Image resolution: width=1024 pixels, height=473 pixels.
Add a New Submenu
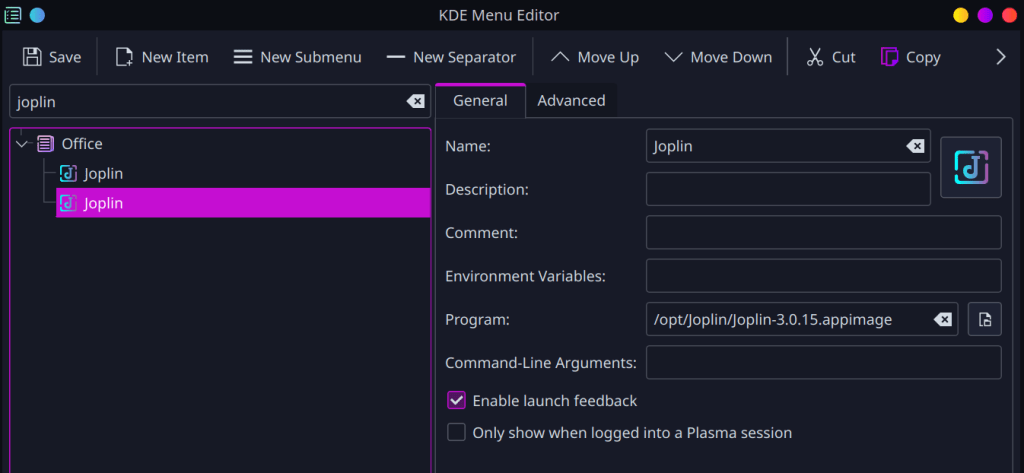coord(297,57)
